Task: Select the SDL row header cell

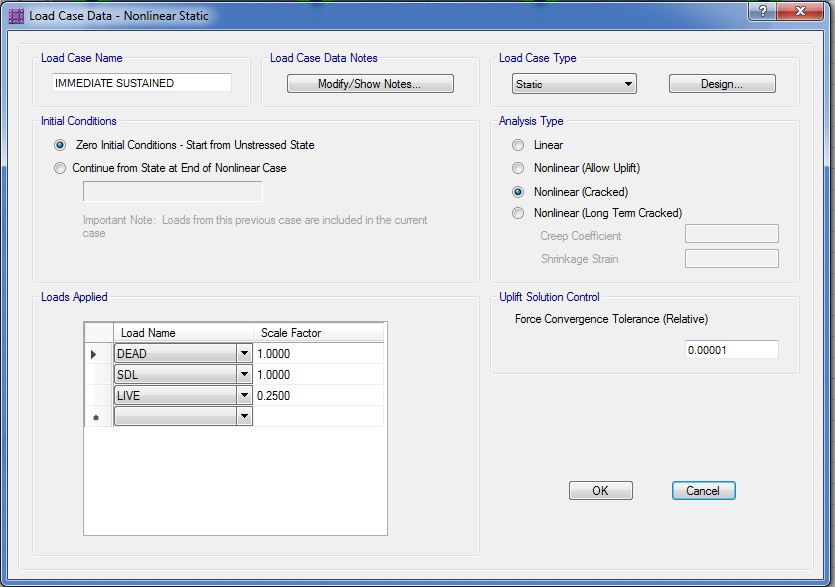Action: tap(99, 374)
